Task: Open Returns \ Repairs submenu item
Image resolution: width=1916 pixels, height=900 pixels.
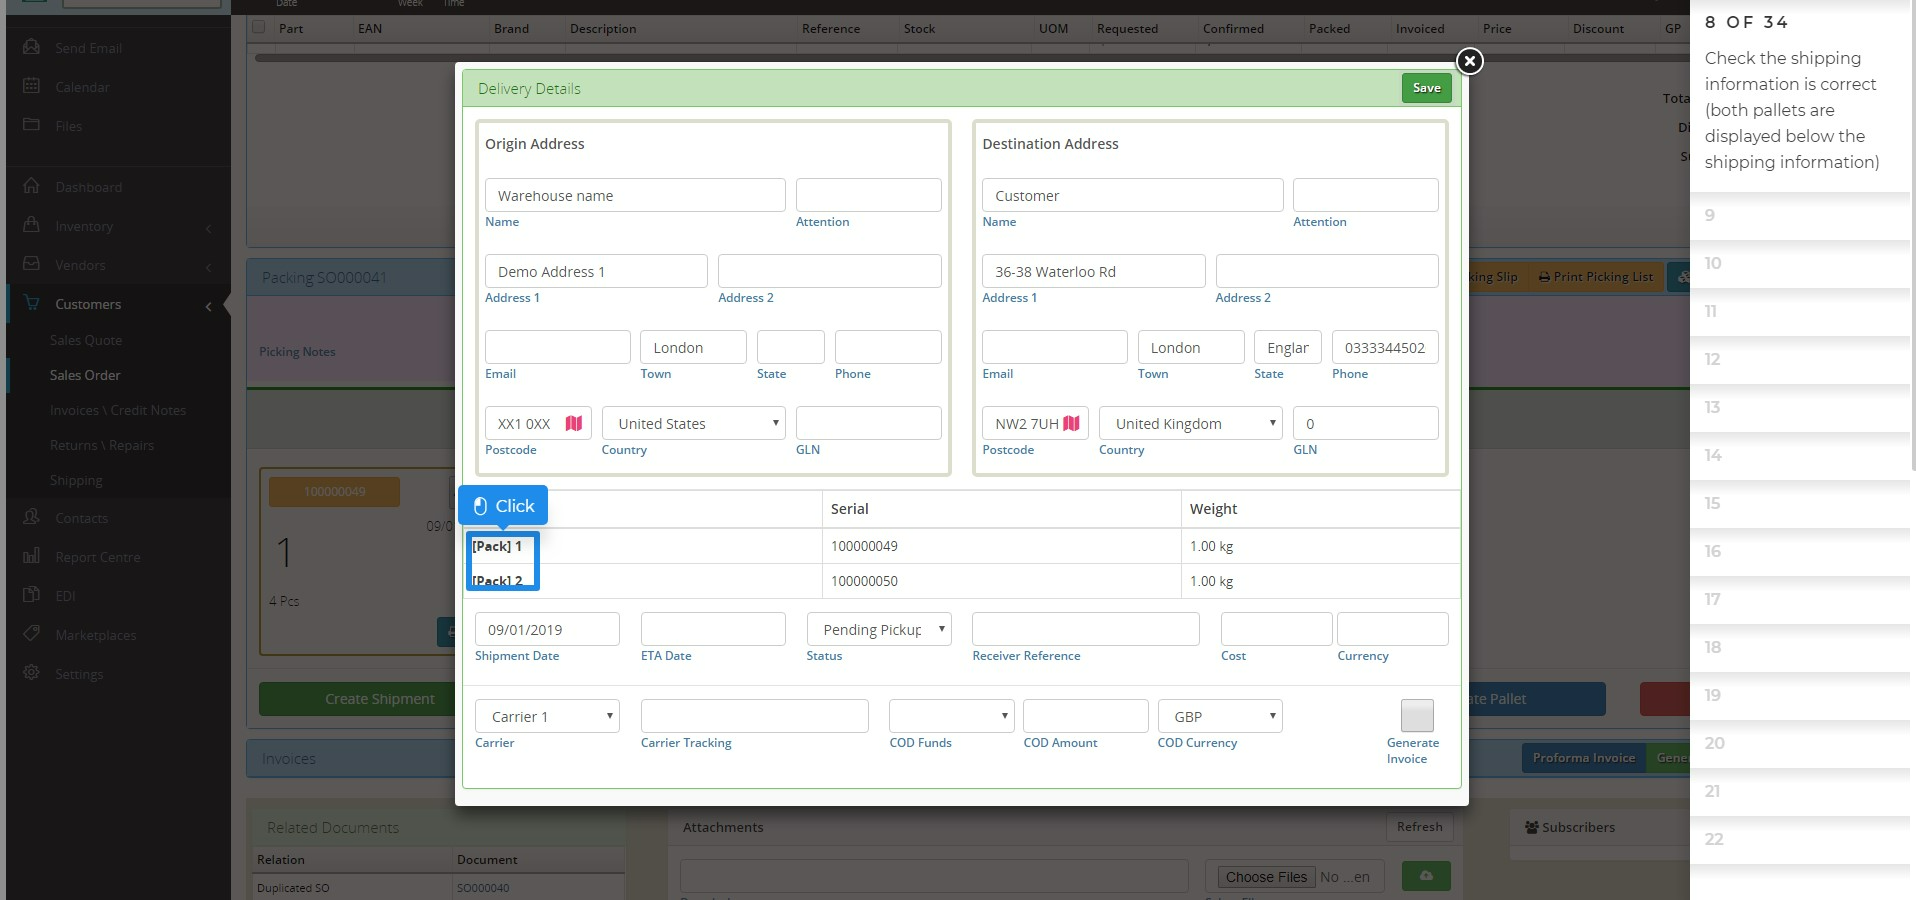Action: 102,445
